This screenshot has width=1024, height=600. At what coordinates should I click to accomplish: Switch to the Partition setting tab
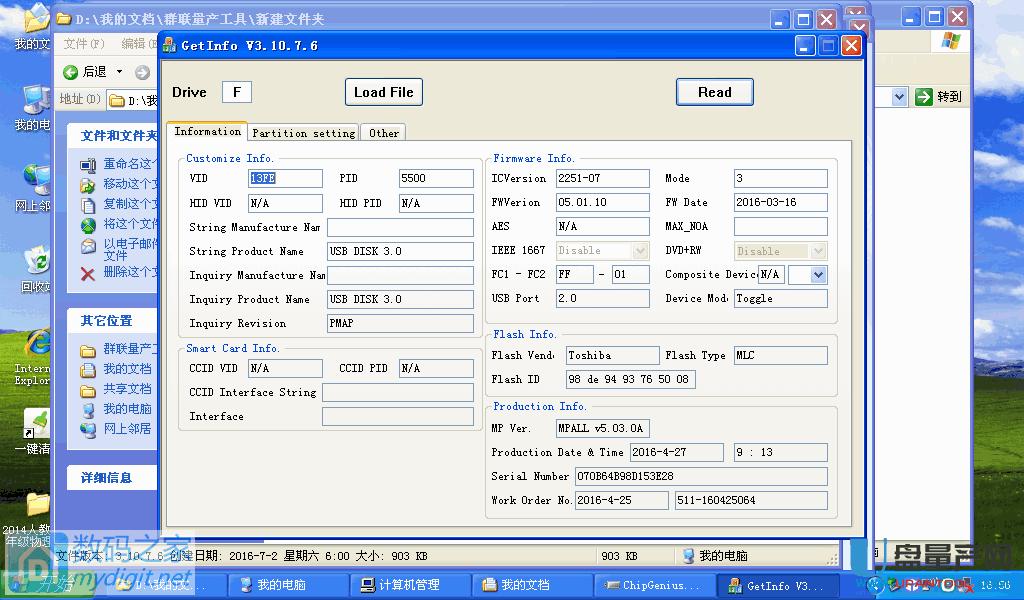coord(303,131)
